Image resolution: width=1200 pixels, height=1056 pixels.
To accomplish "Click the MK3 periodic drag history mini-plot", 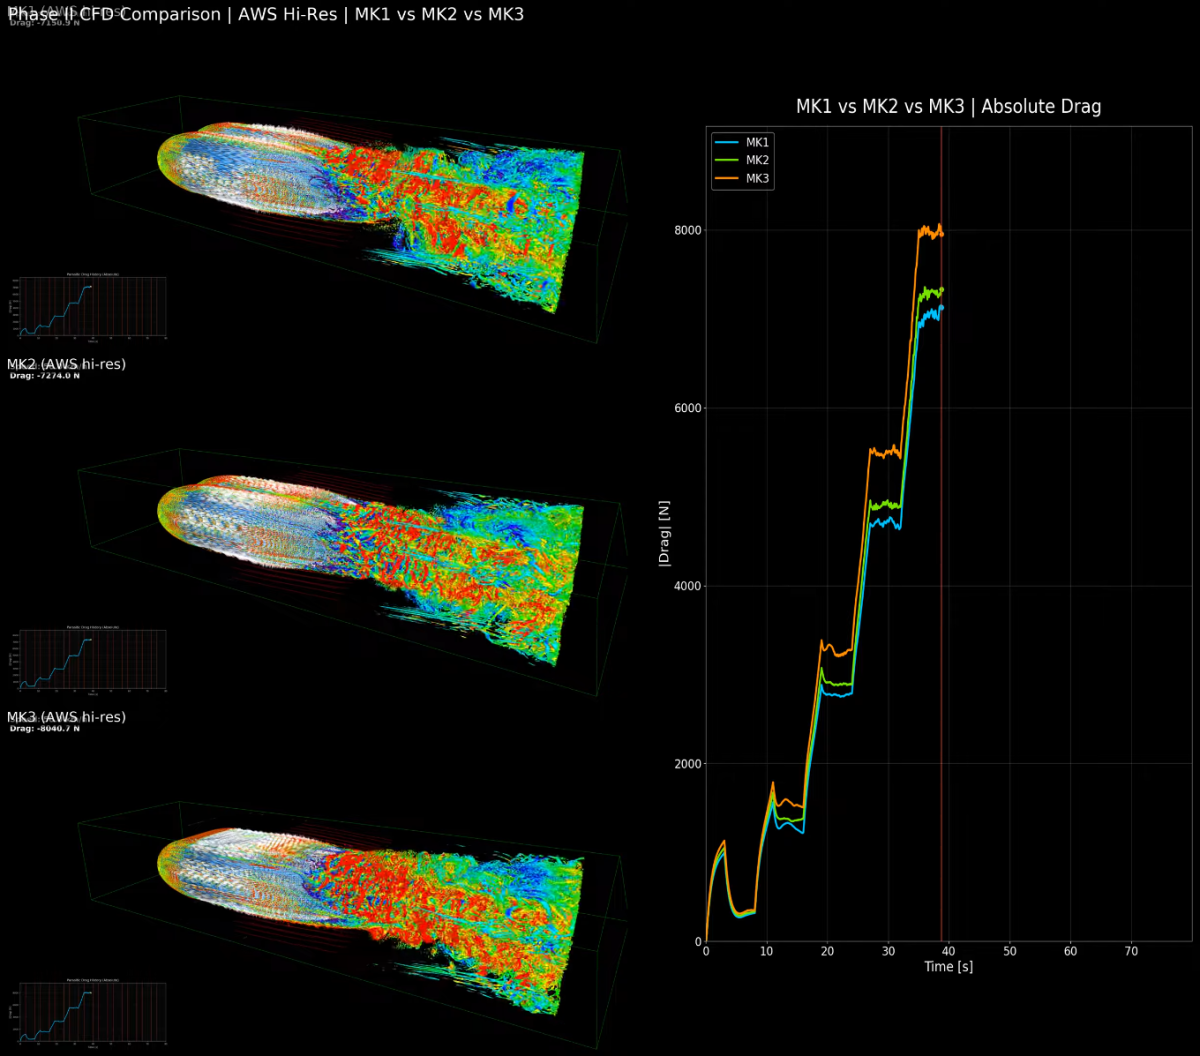I will 88,1012.
